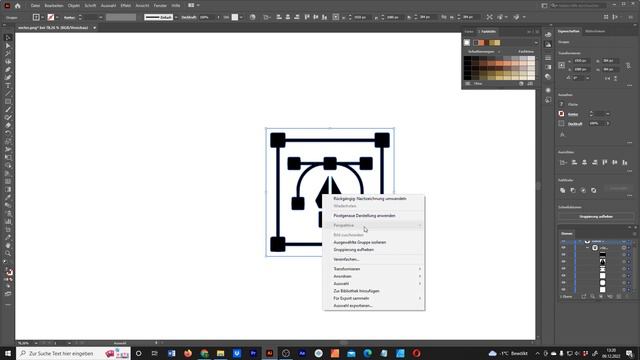Open Premiere Pro from the taskbar

pyautogui.click(x=253, y=353)
